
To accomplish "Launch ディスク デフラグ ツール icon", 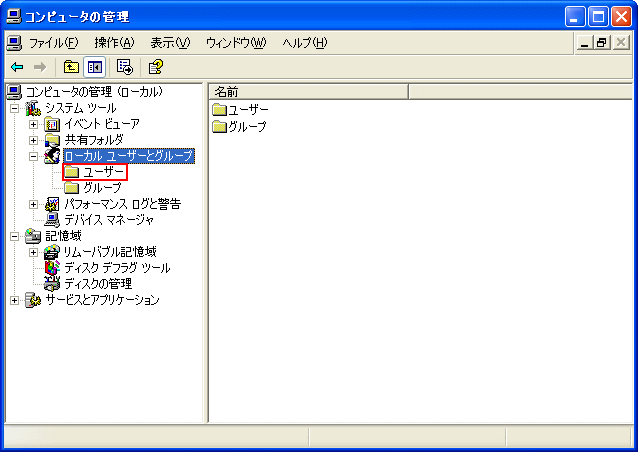I will pyautogui.click(x=52, y=268).
